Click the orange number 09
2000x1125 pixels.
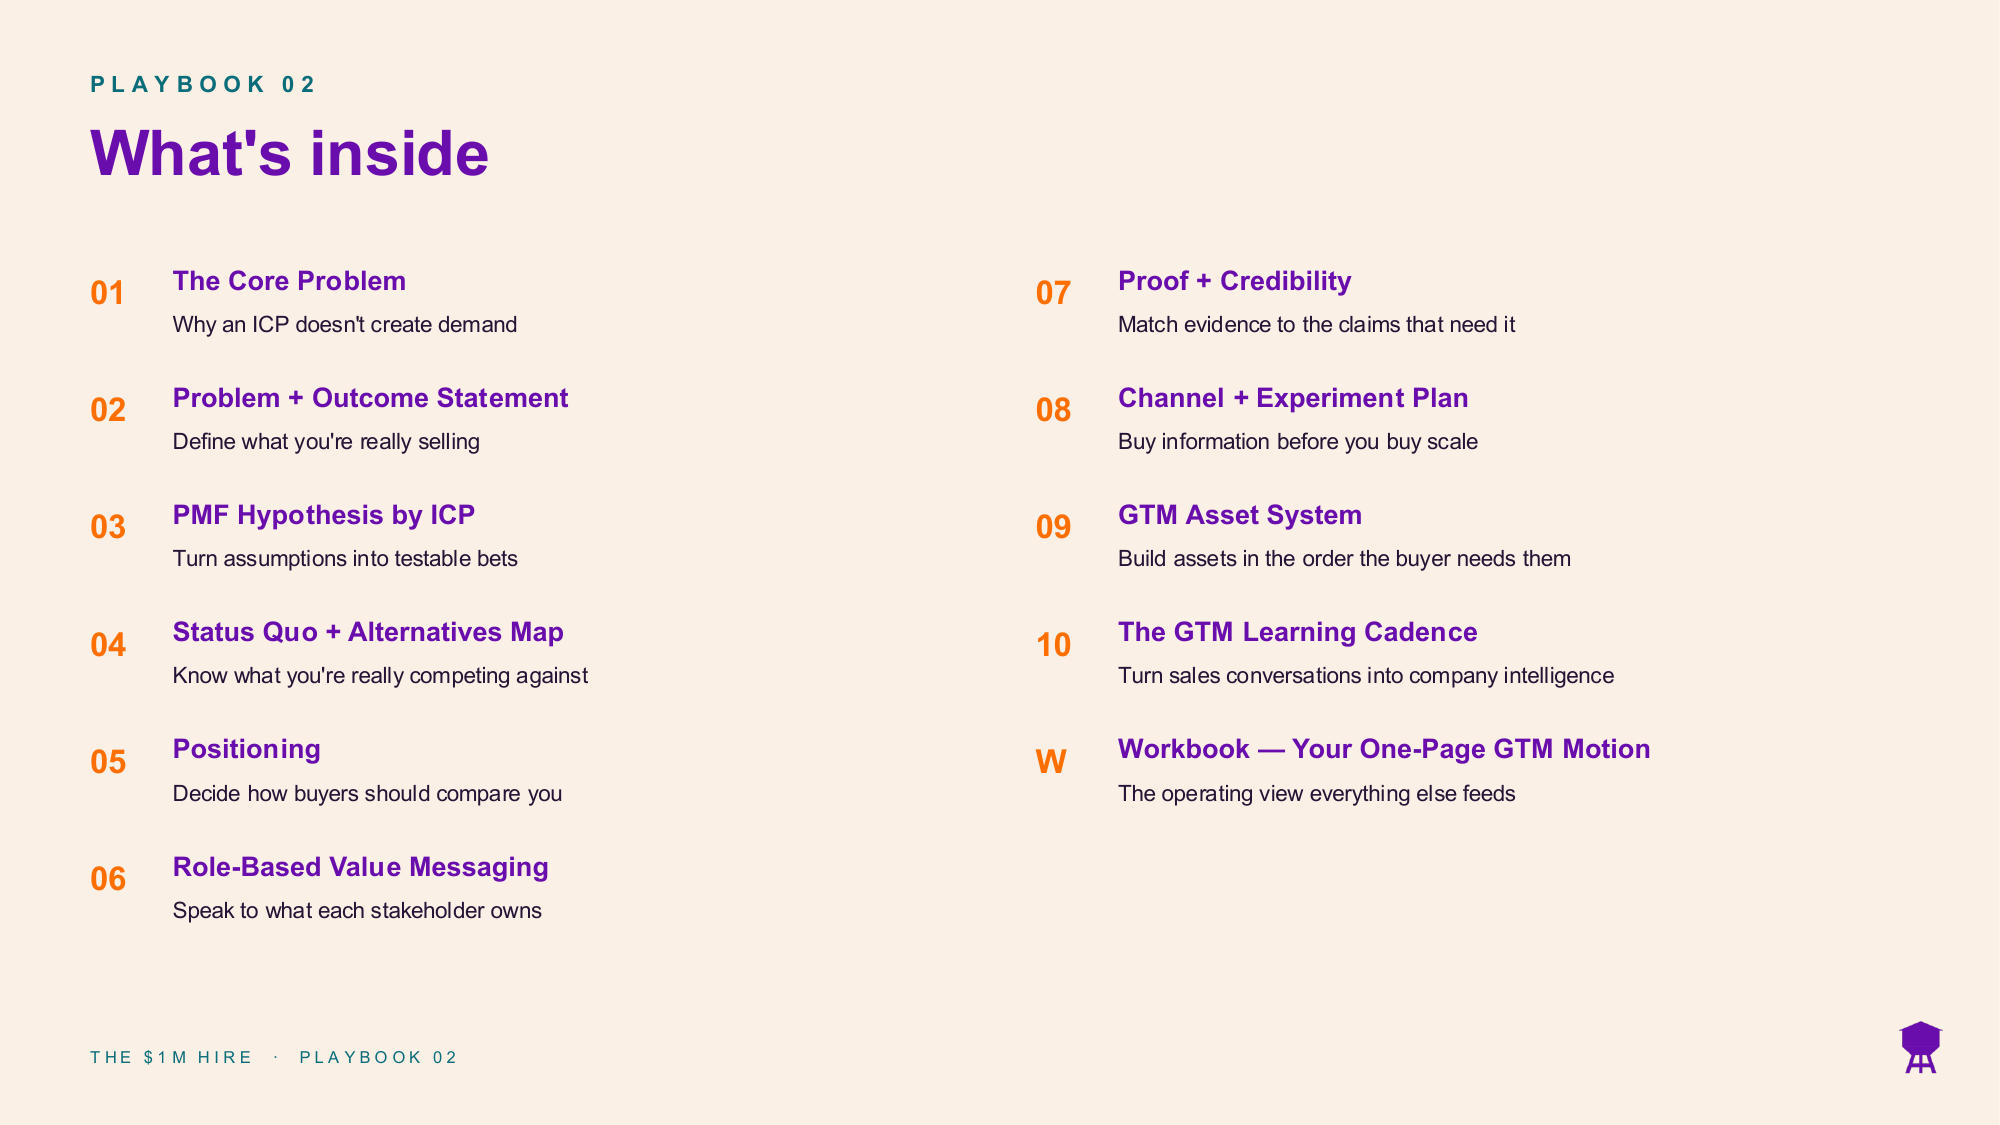(1054, 527)
